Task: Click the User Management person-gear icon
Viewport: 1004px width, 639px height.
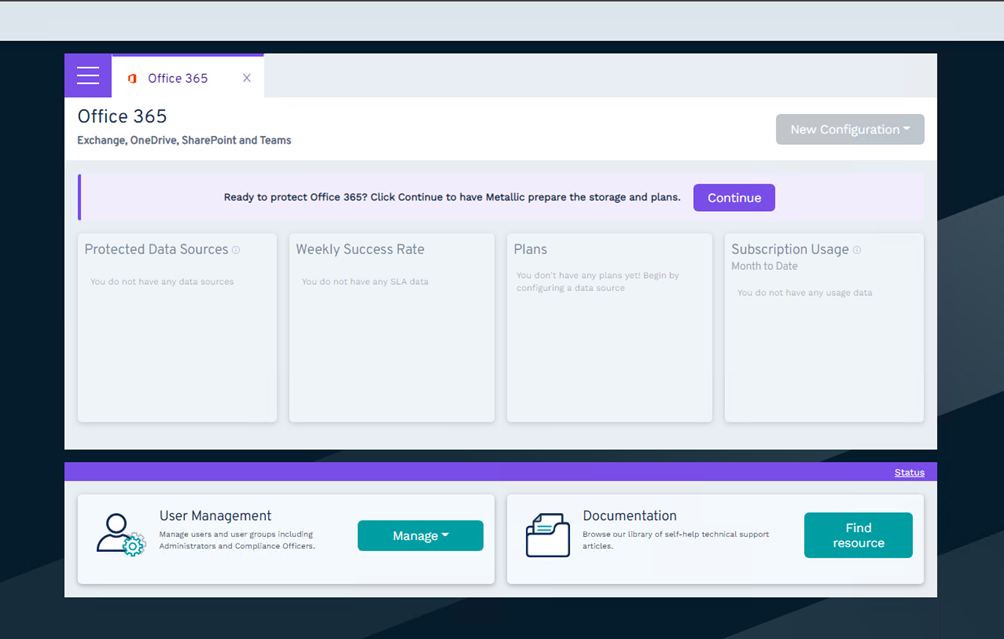Action: pos(121,535)
